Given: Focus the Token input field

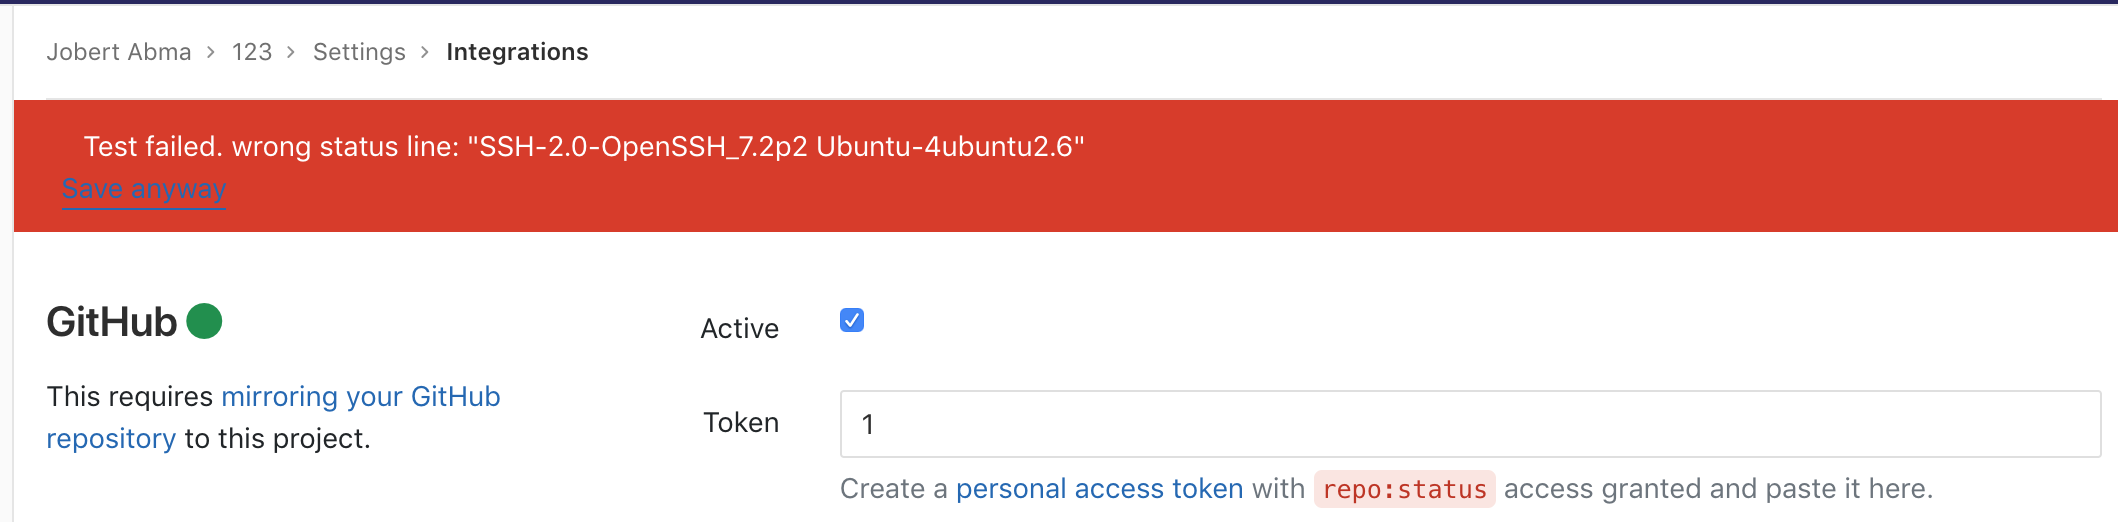Looking at the screenshot, I should pyautogui.click(x=1470, y=424).
